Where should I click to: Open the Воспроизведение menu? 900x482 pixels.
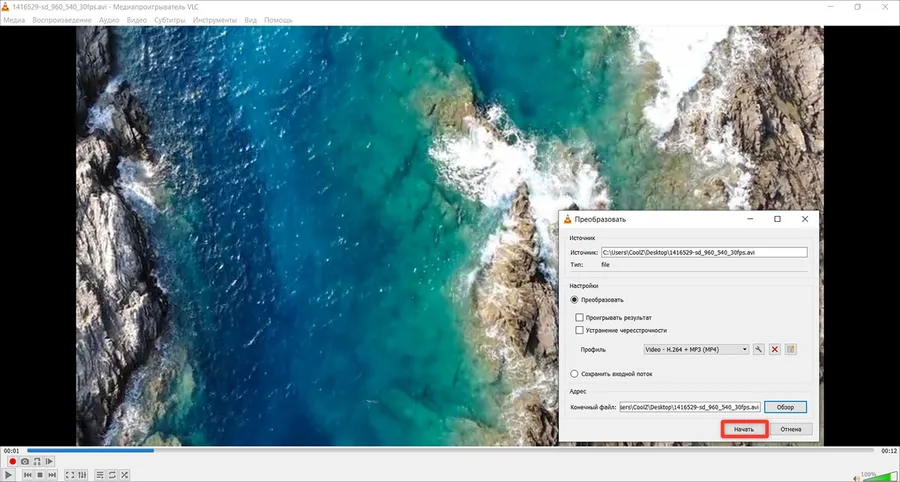[x=62, y=20]
